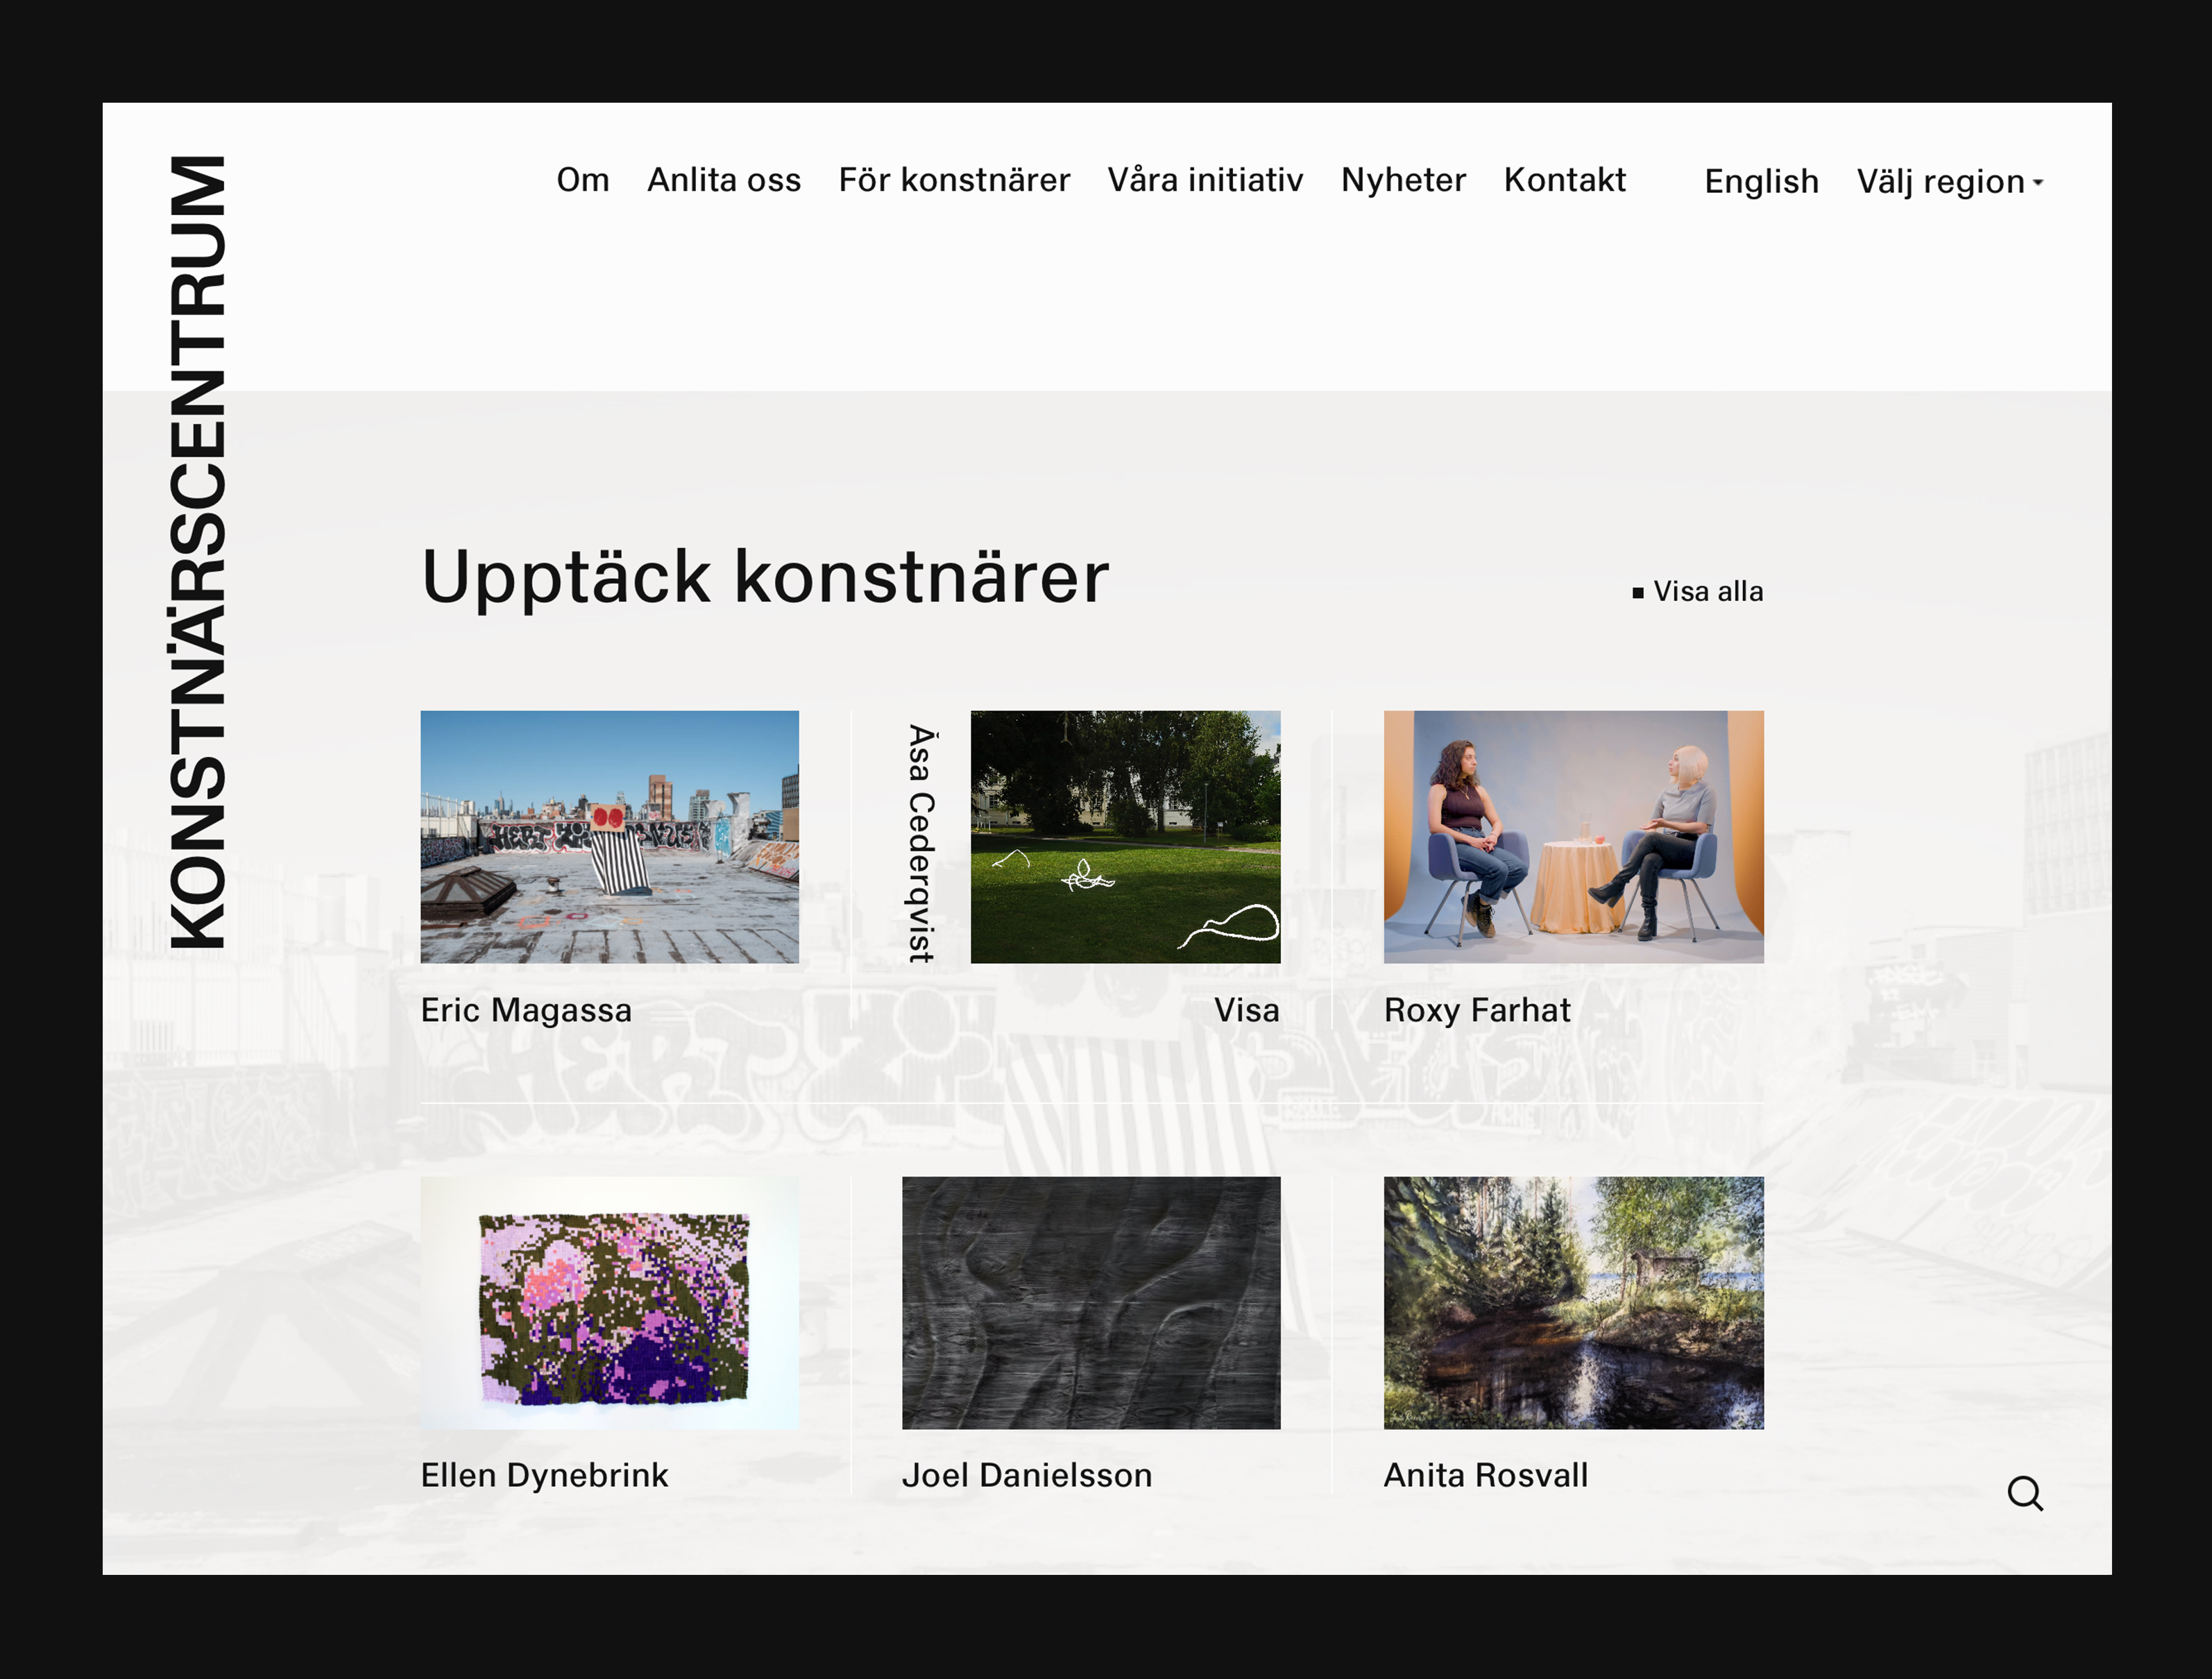Open Eric Magassa rooftop graffiti thumbnail
The height and width of the screenshot is (1679, 2212).
pos(609,837)
